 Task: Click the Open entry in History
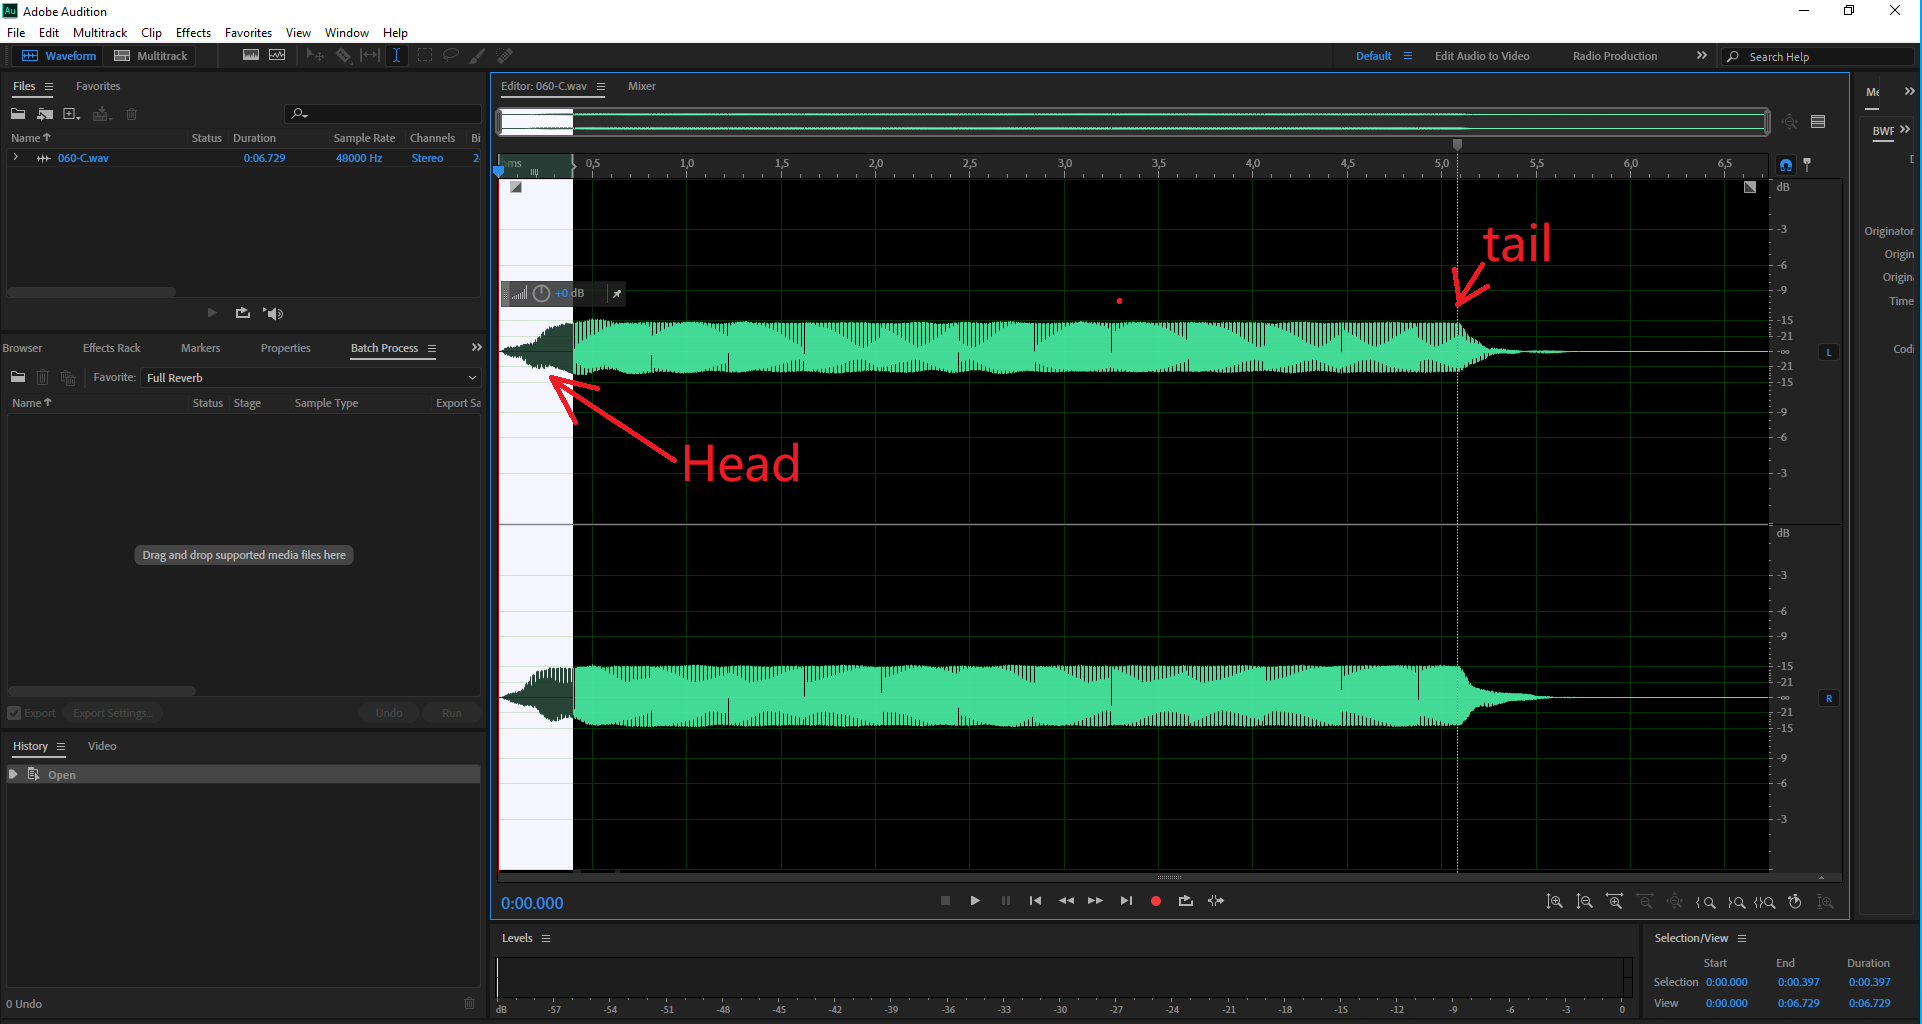[x=244, y=775]
